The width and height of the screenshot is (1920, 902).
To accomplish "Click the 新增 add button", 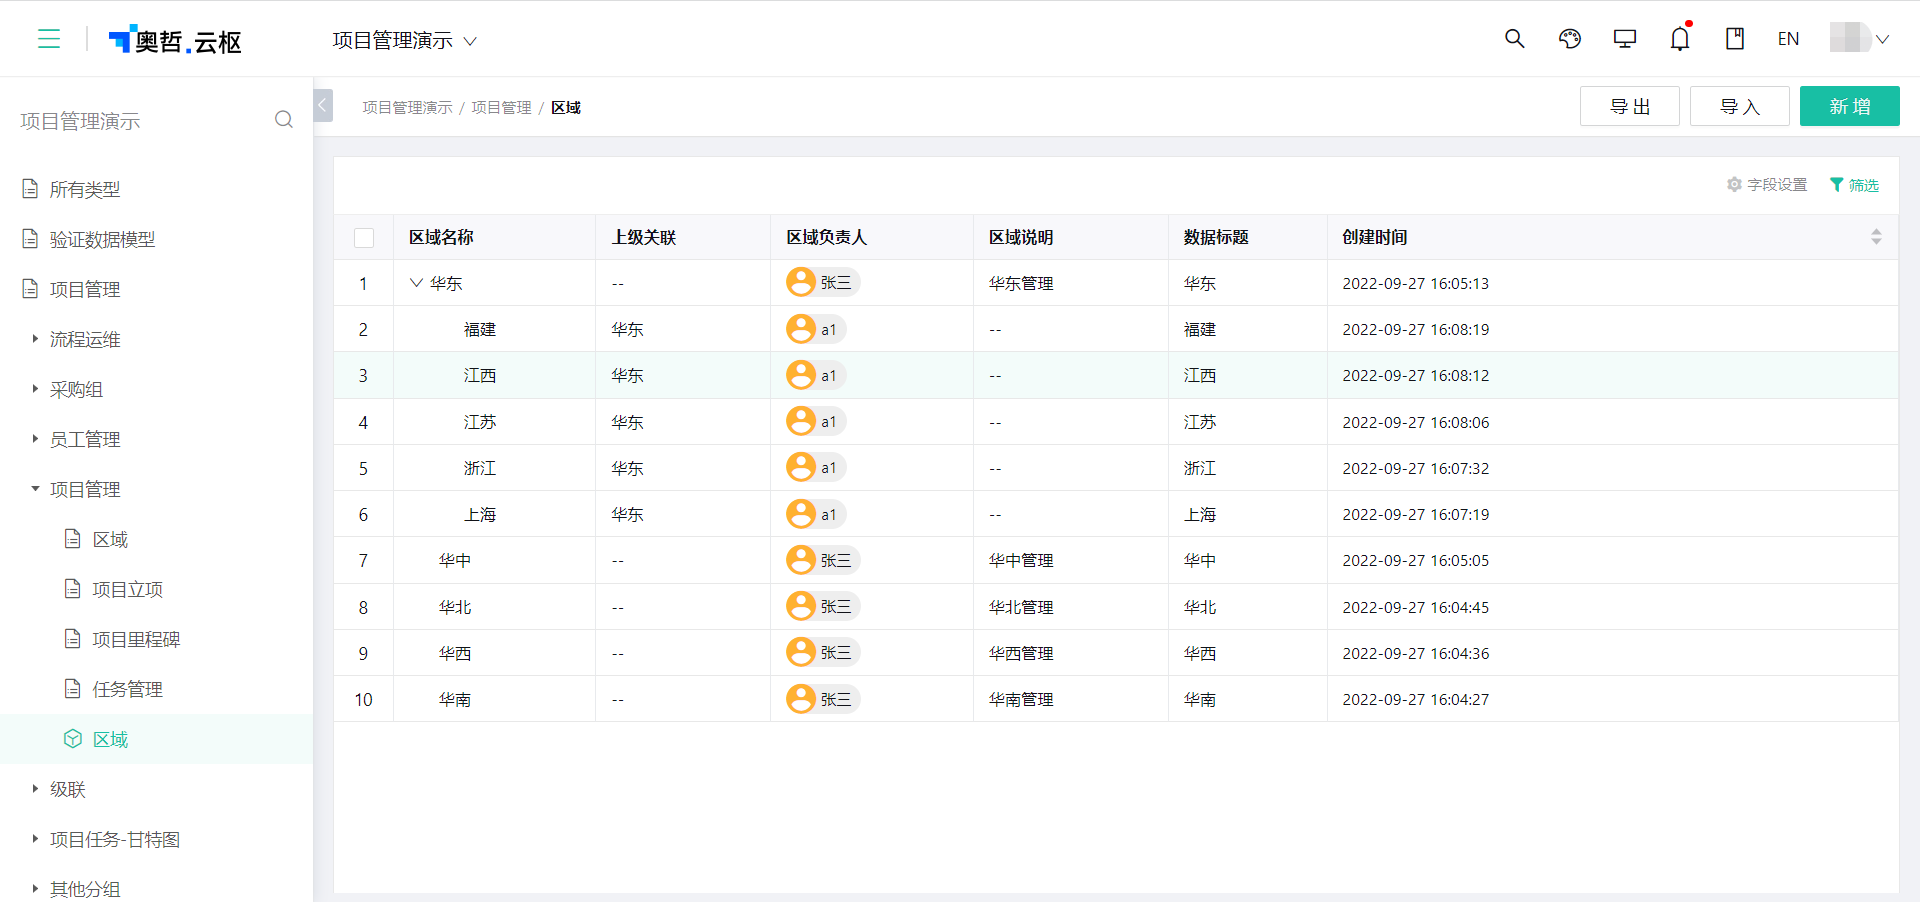I will [x=1850, y=106].
